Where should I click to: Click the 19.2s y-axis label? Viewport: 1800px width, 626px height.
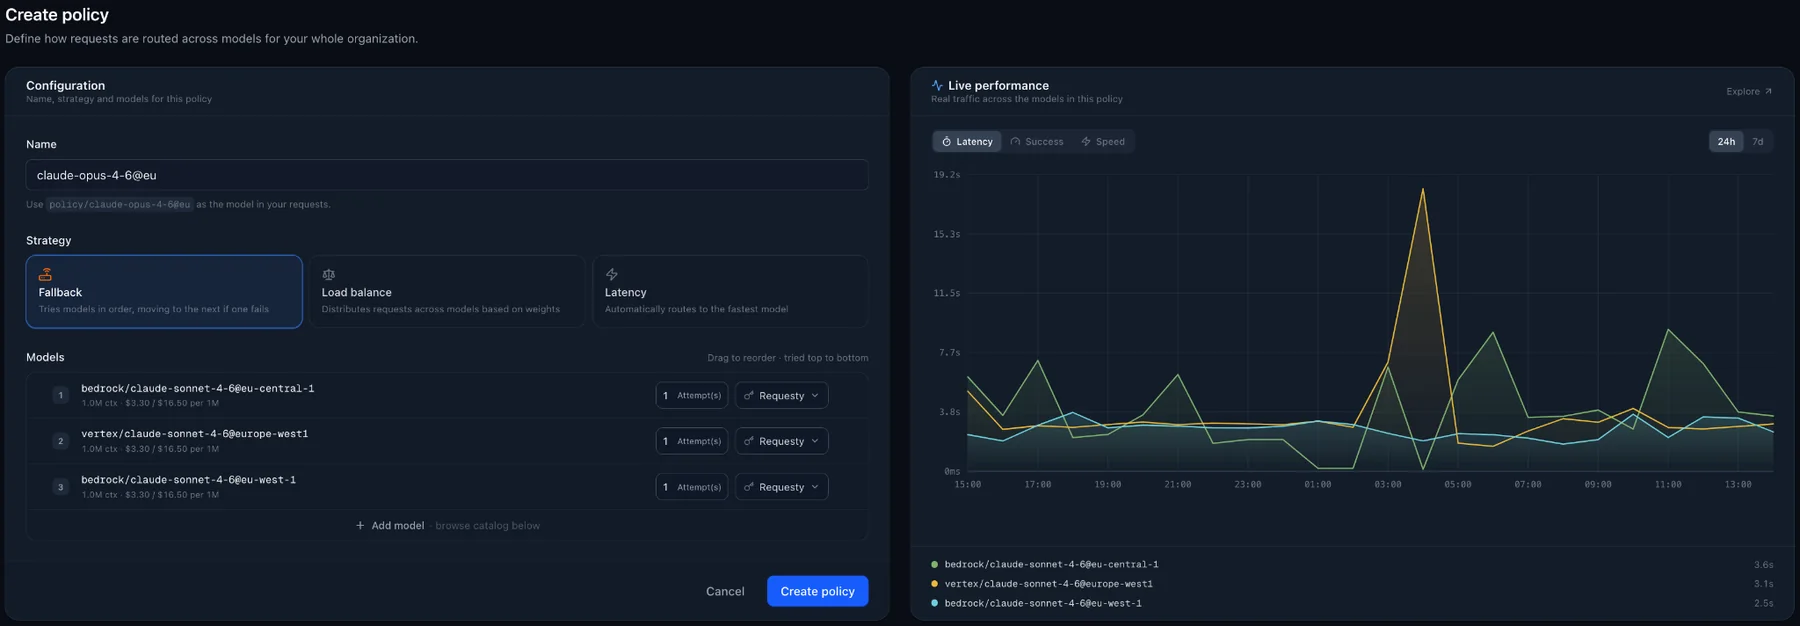coord(946,175)
